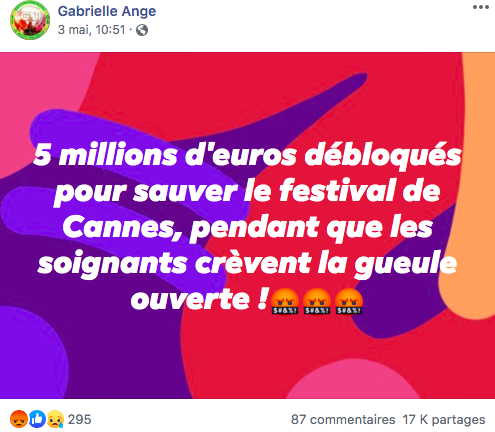495x432 pixels.
Task: View the 87 commentaires link
Action: pyautogui.click(x=343, y=419)
